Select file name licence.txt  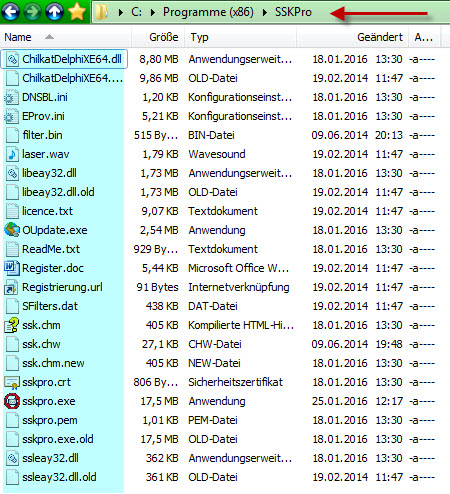(47, 211)
